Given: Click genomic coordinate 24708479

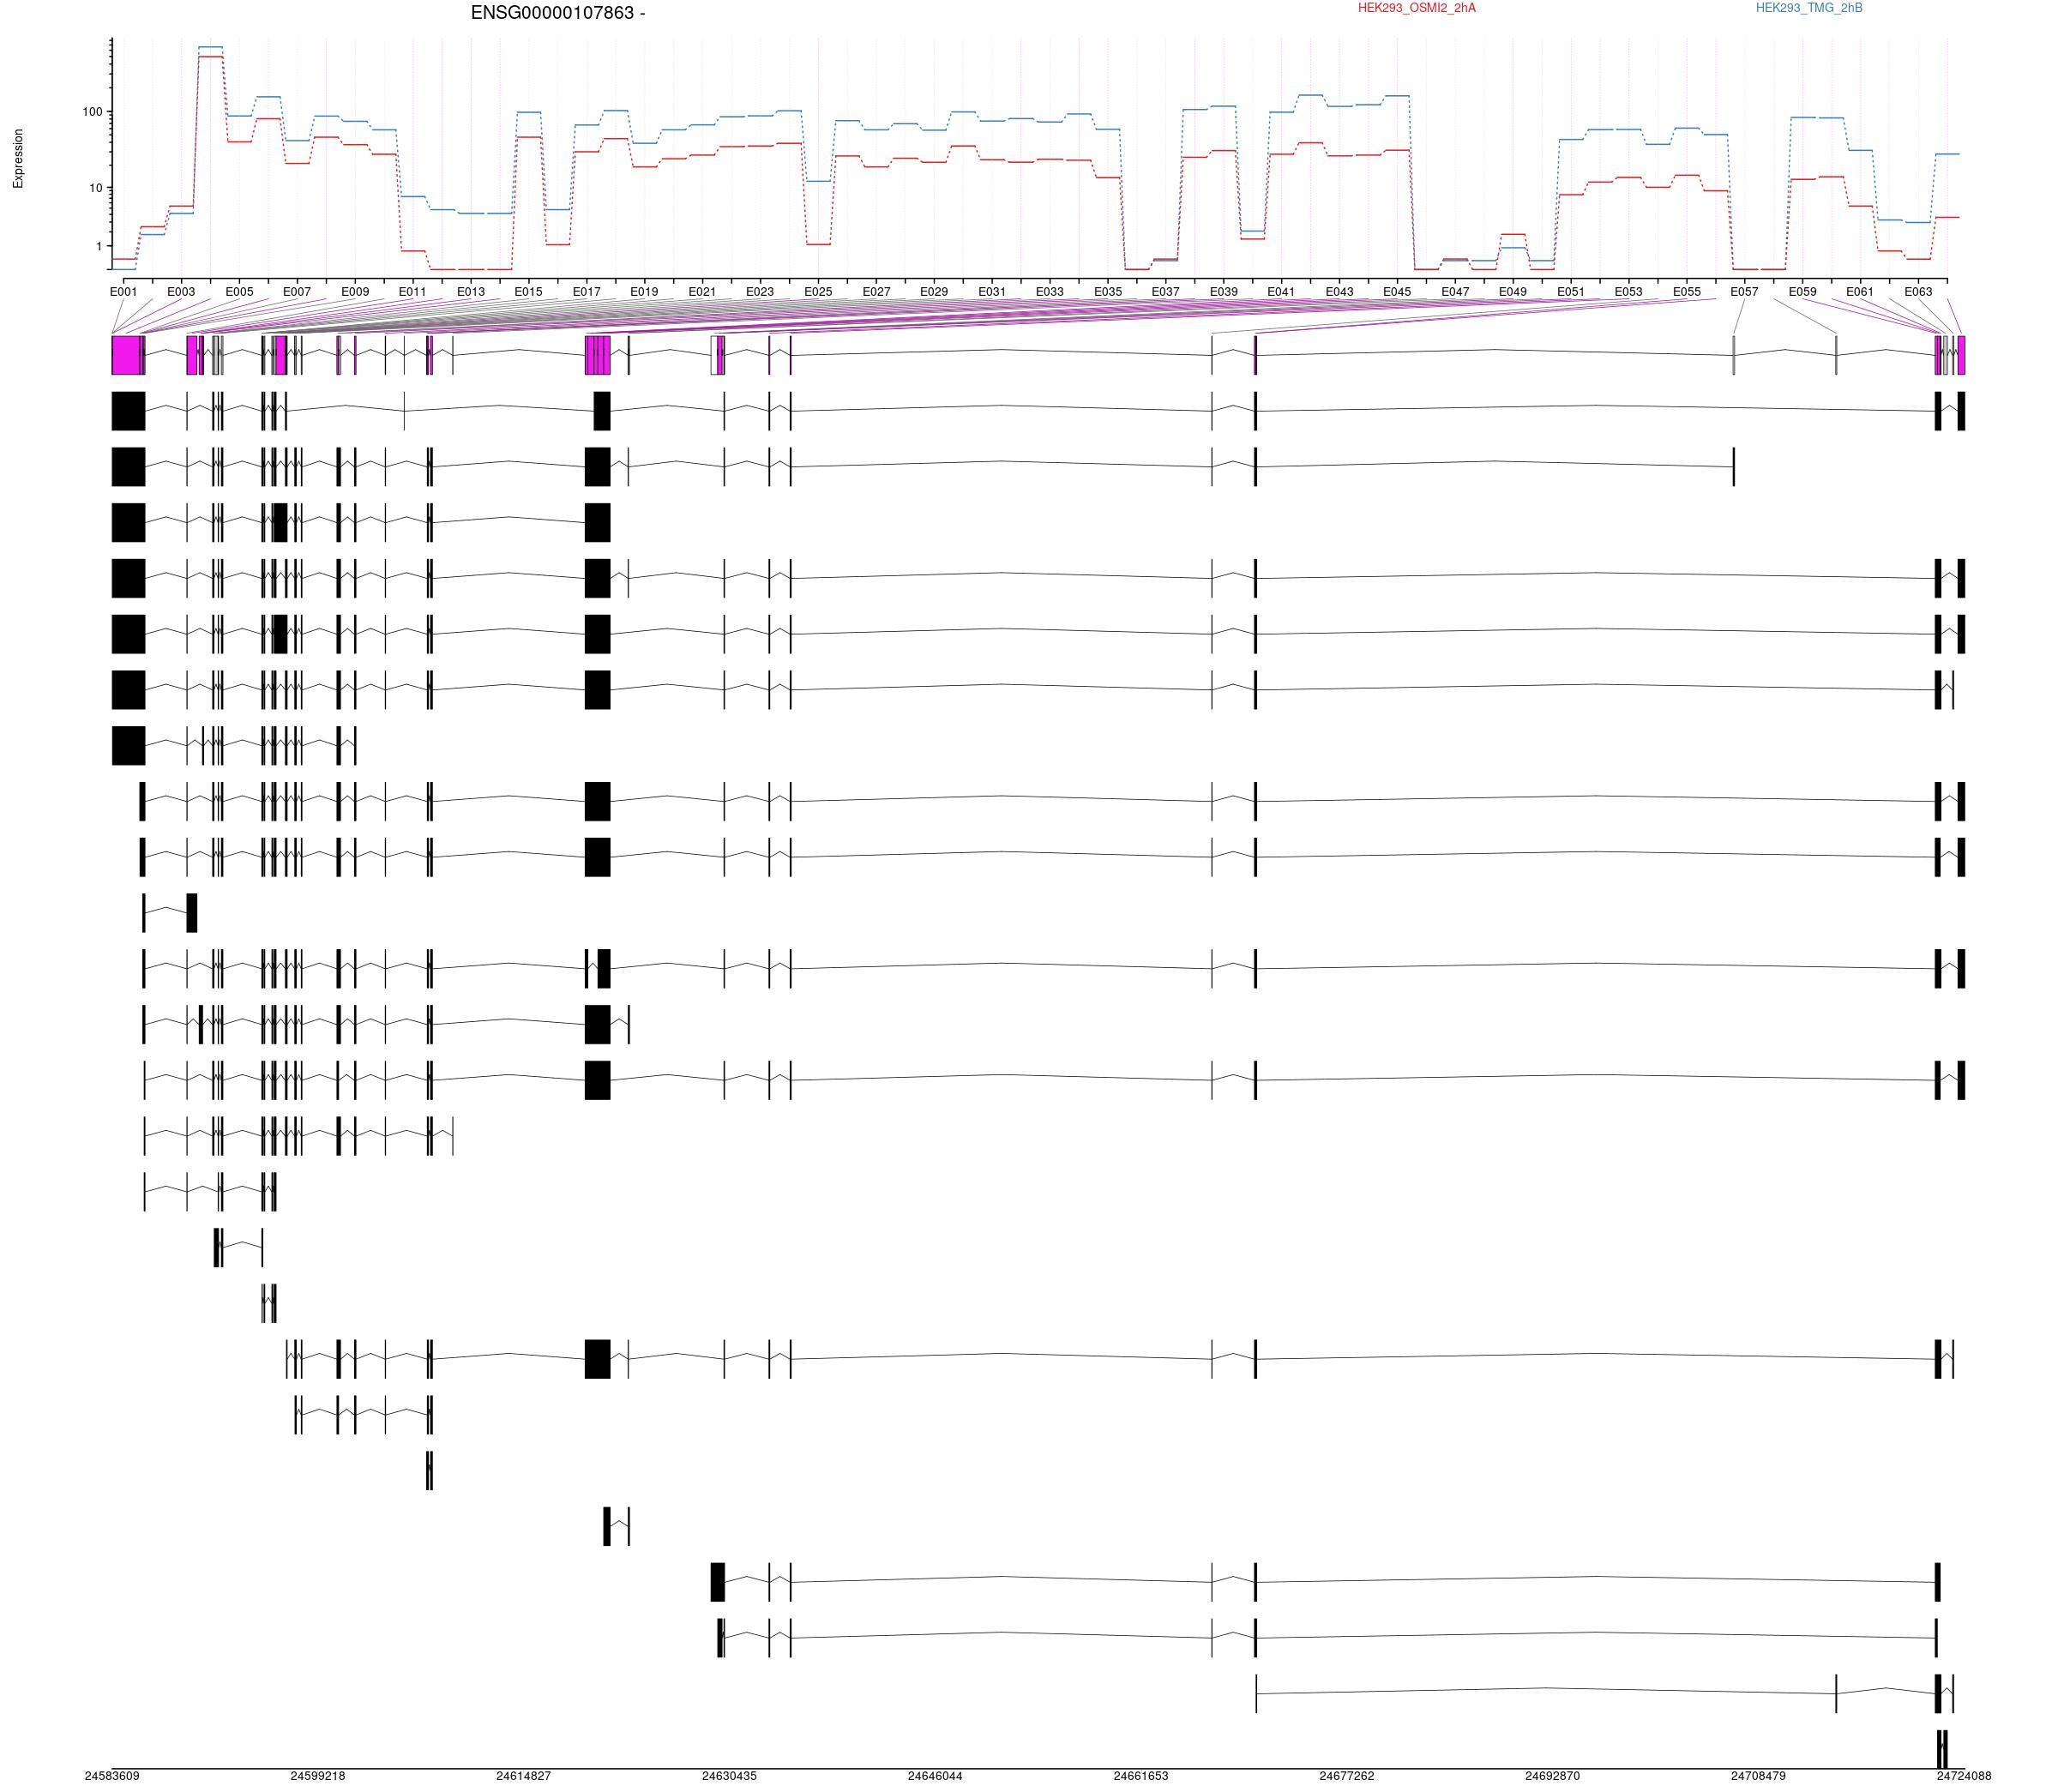Looking at the screenshot, I should coord(1758,1776).
